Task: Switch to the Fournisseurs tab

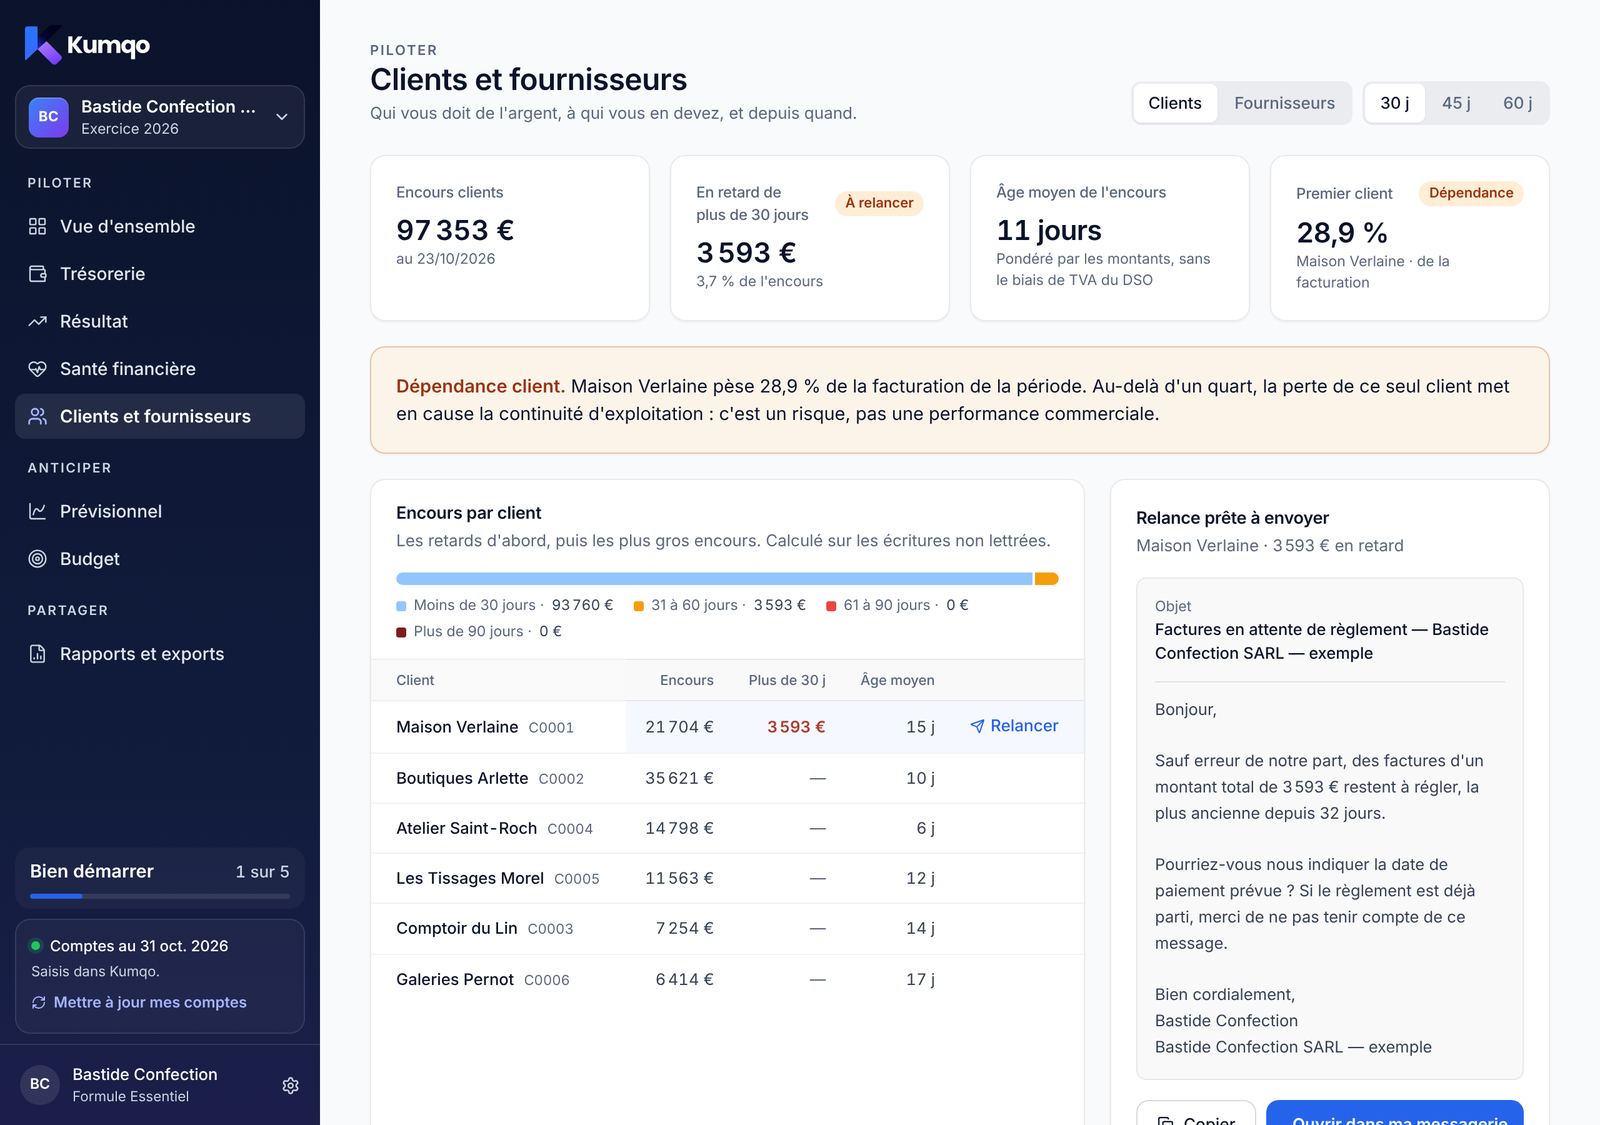Action: pyautogui.click(x=1284, y=103)
